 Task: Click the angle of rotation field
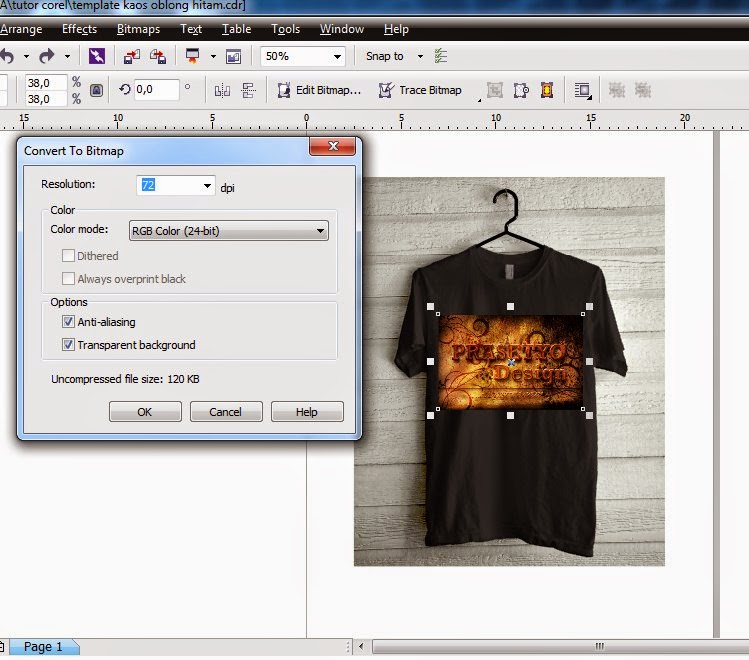coord(157,89)
